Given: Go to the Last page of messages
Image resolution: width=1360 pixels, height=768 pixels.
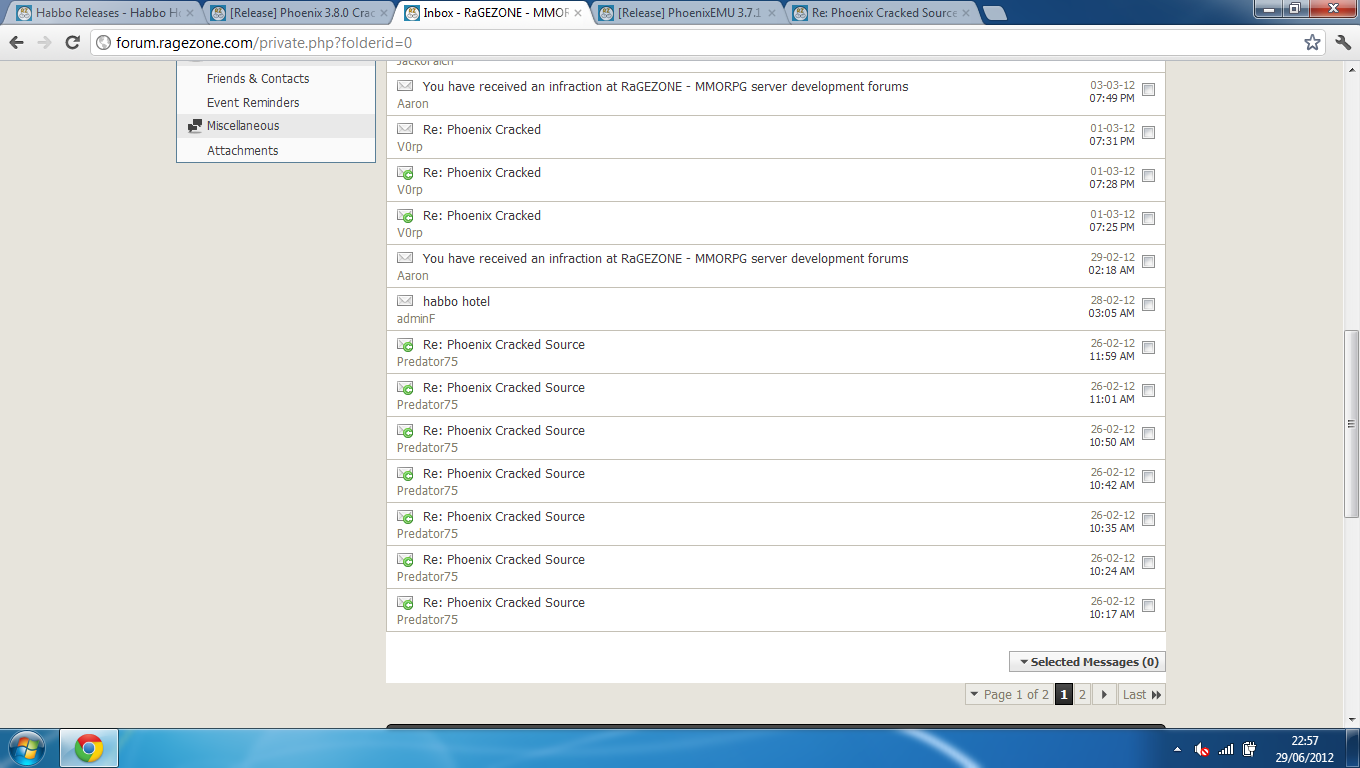Looking at the screenshot, I should (1141, 694).
